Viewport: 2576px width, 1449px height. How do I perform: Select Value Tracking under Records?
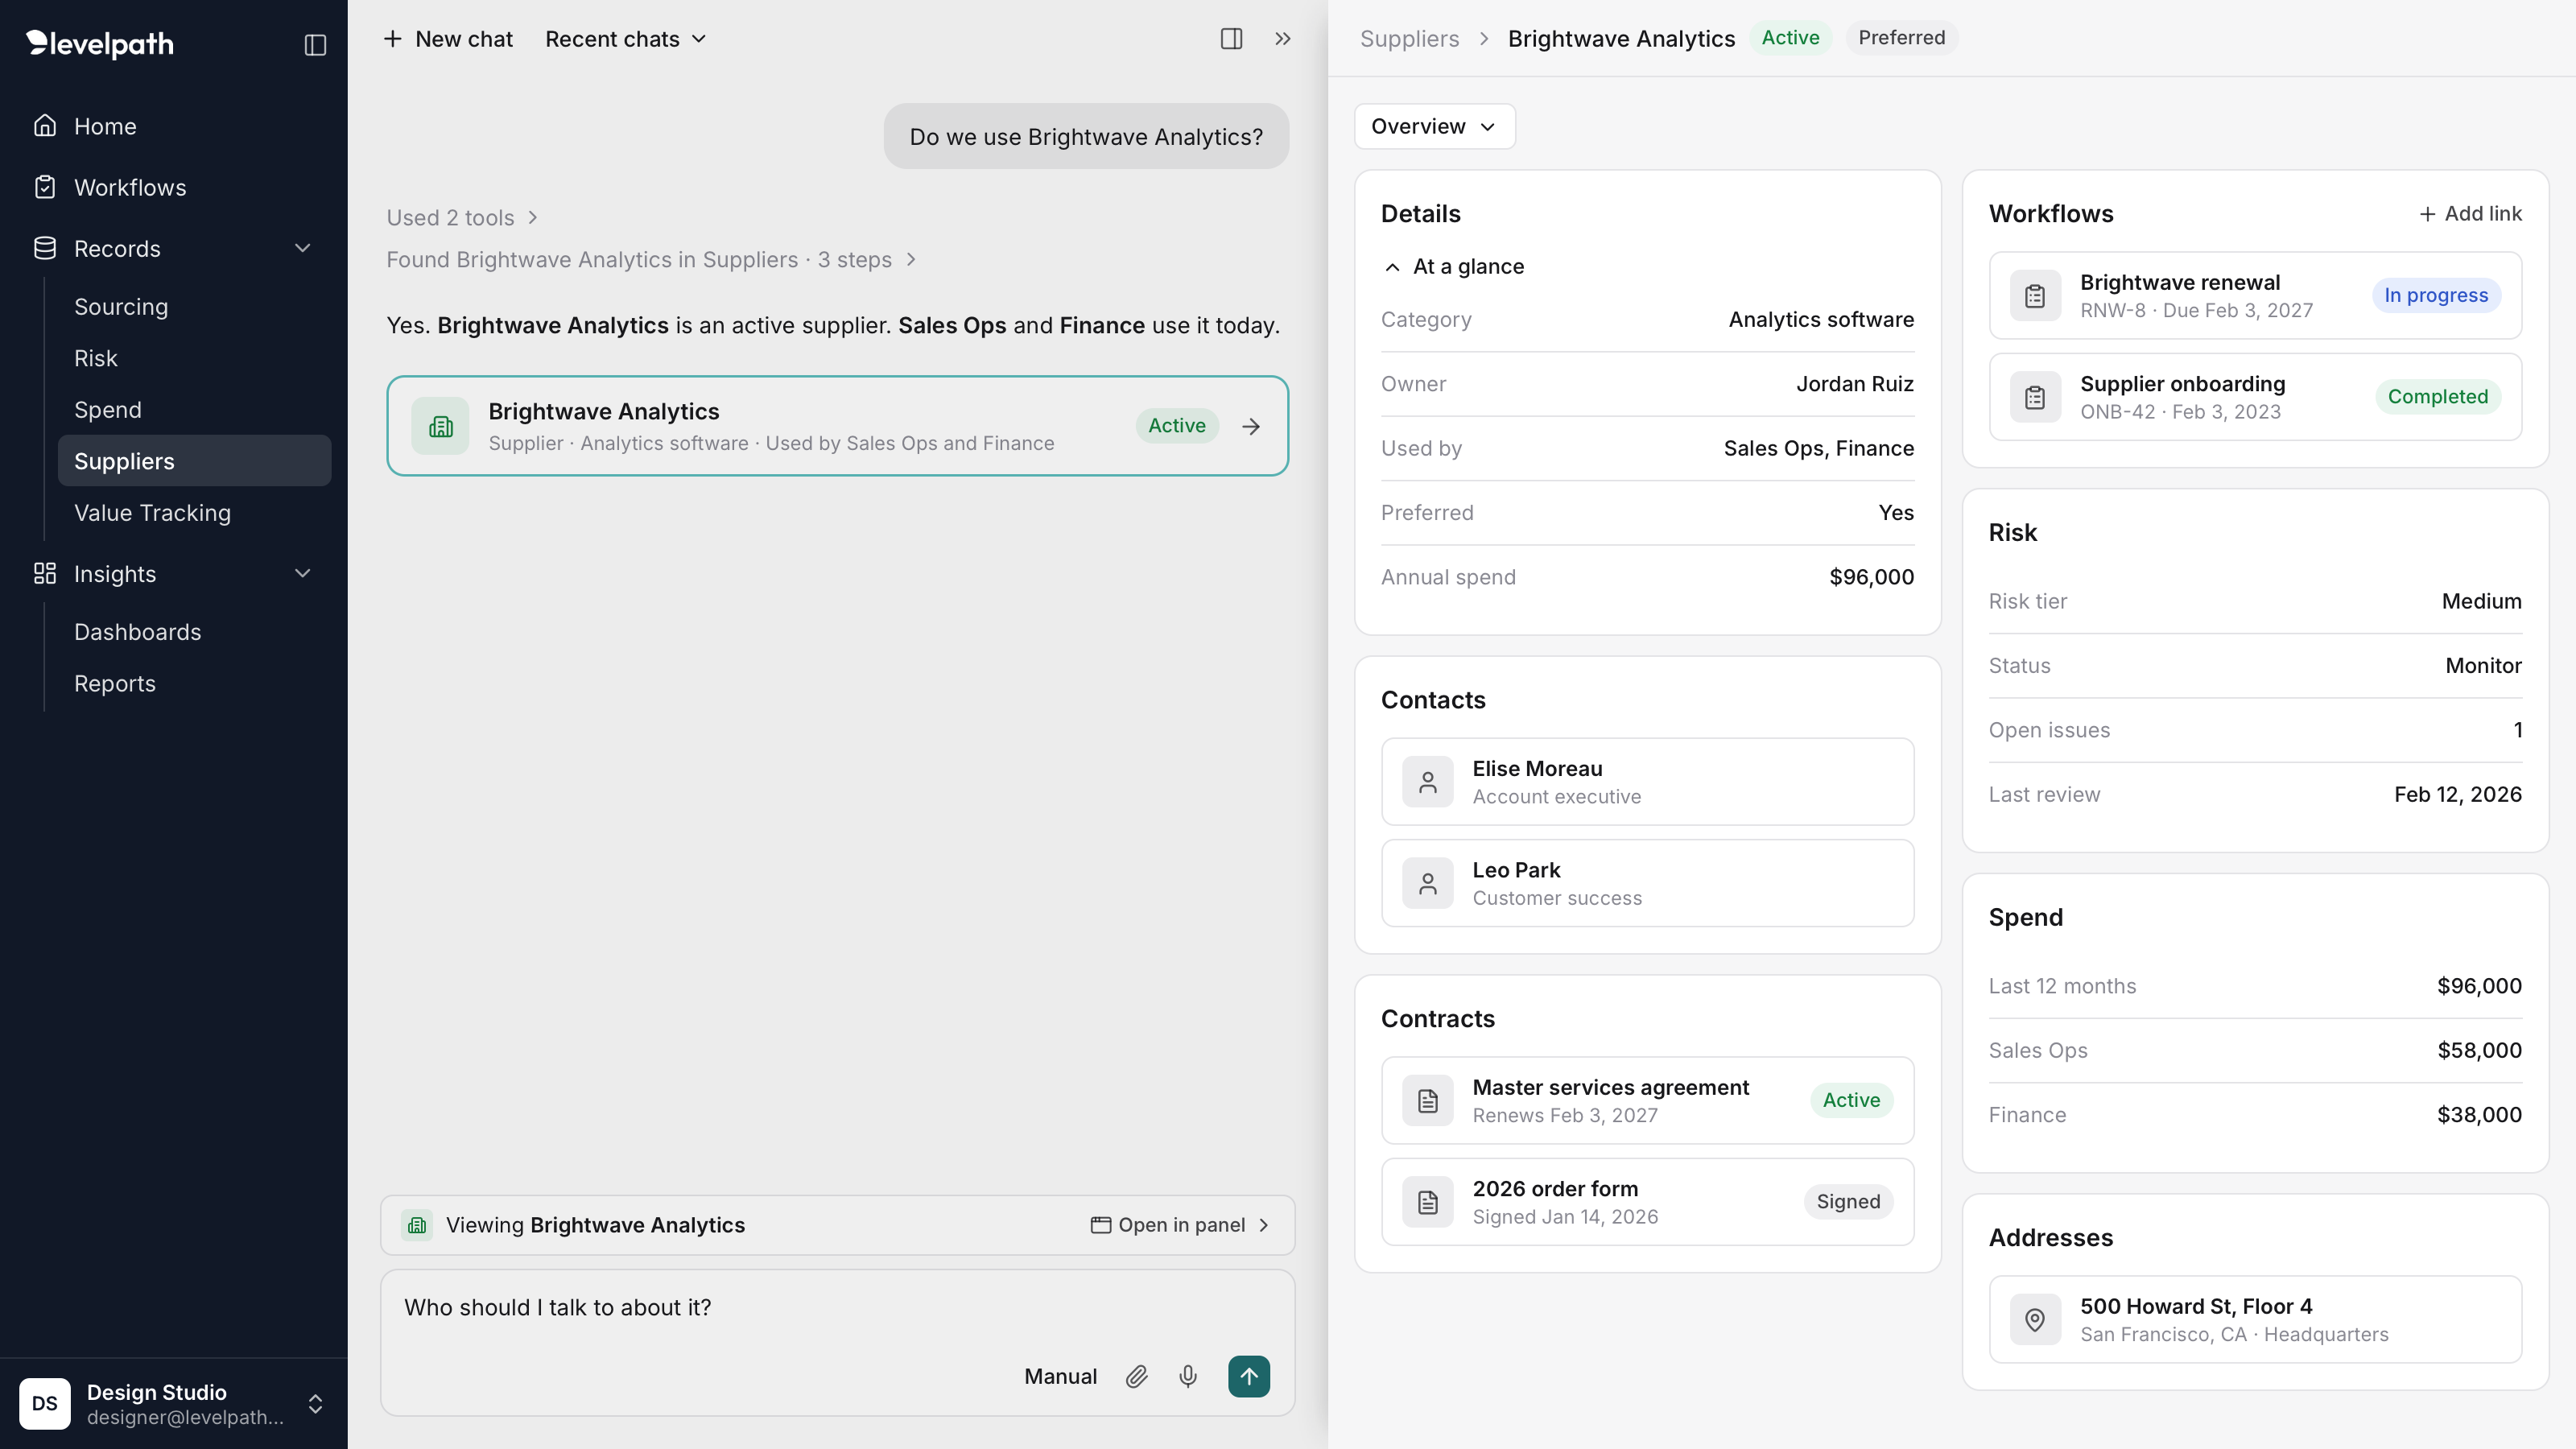coord(194,512)
